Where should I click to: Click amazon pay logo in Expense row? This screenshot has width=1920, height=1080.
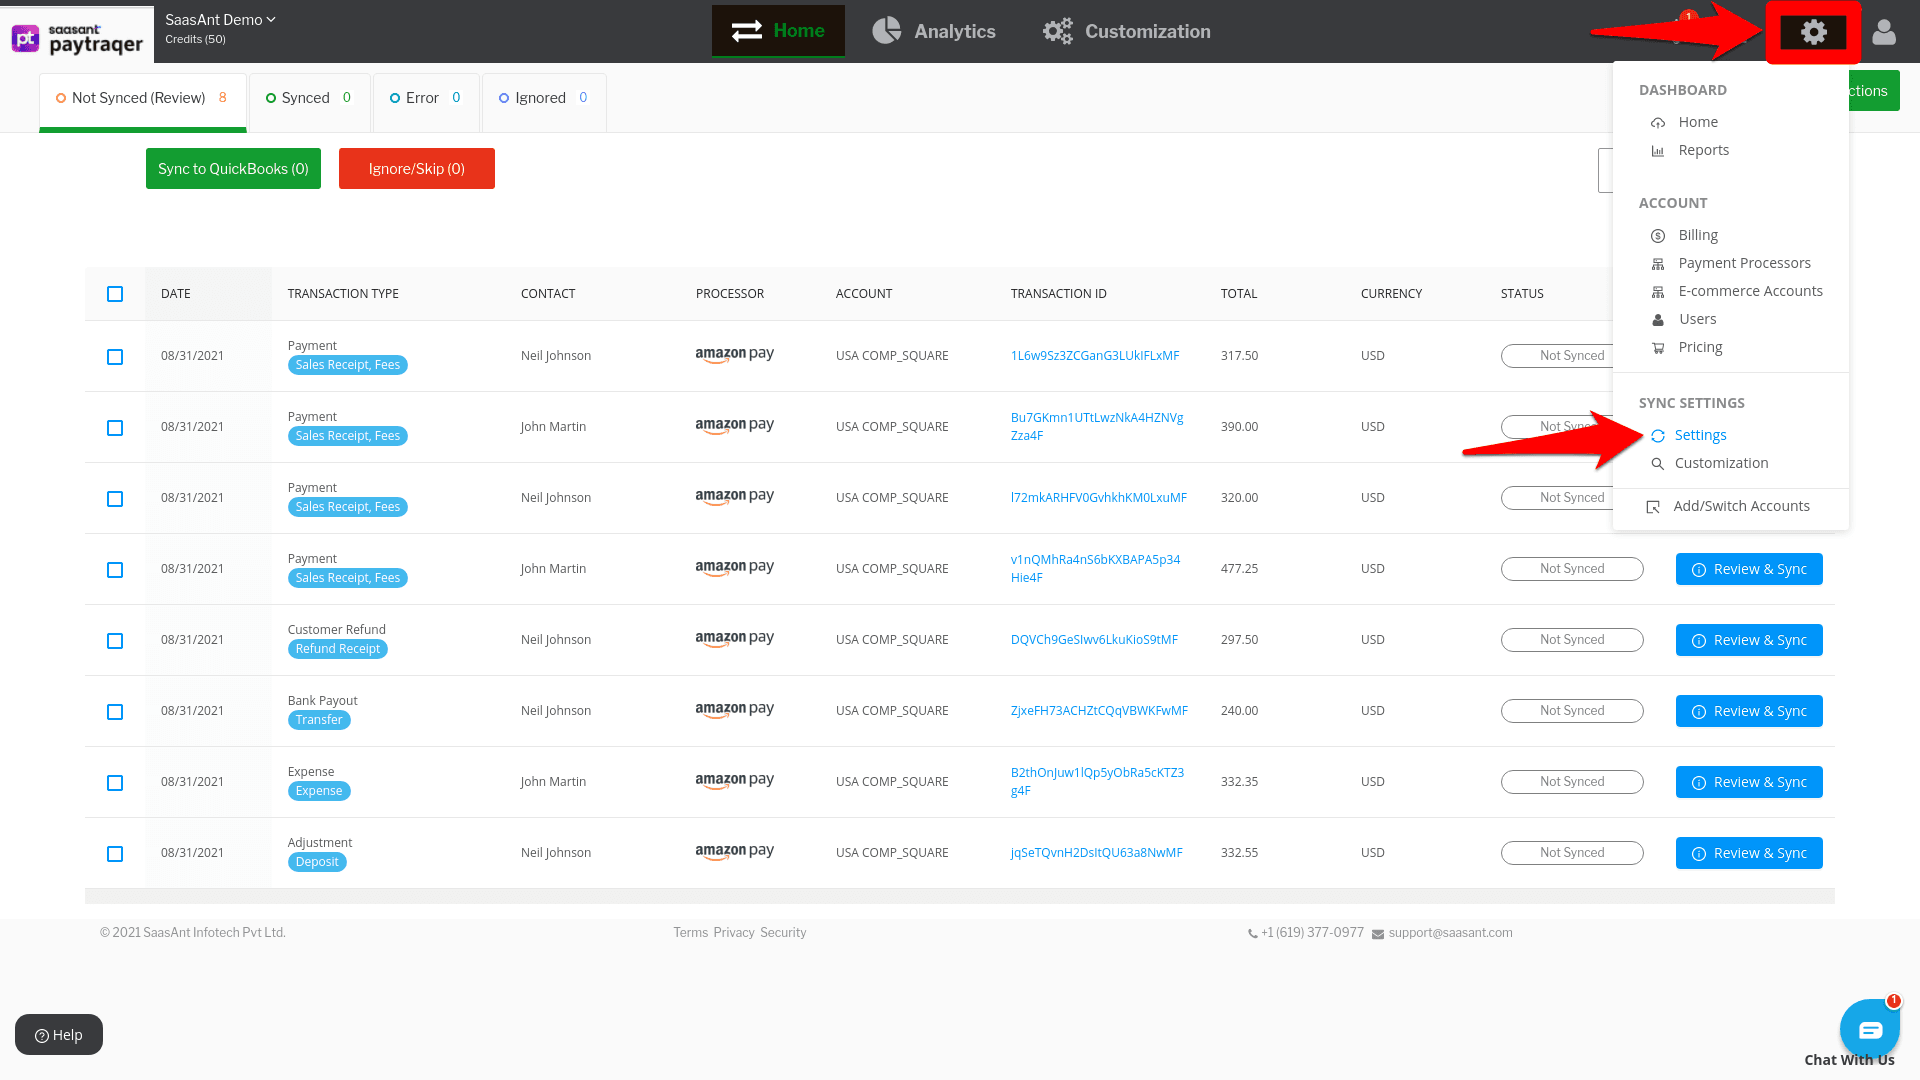735,781
